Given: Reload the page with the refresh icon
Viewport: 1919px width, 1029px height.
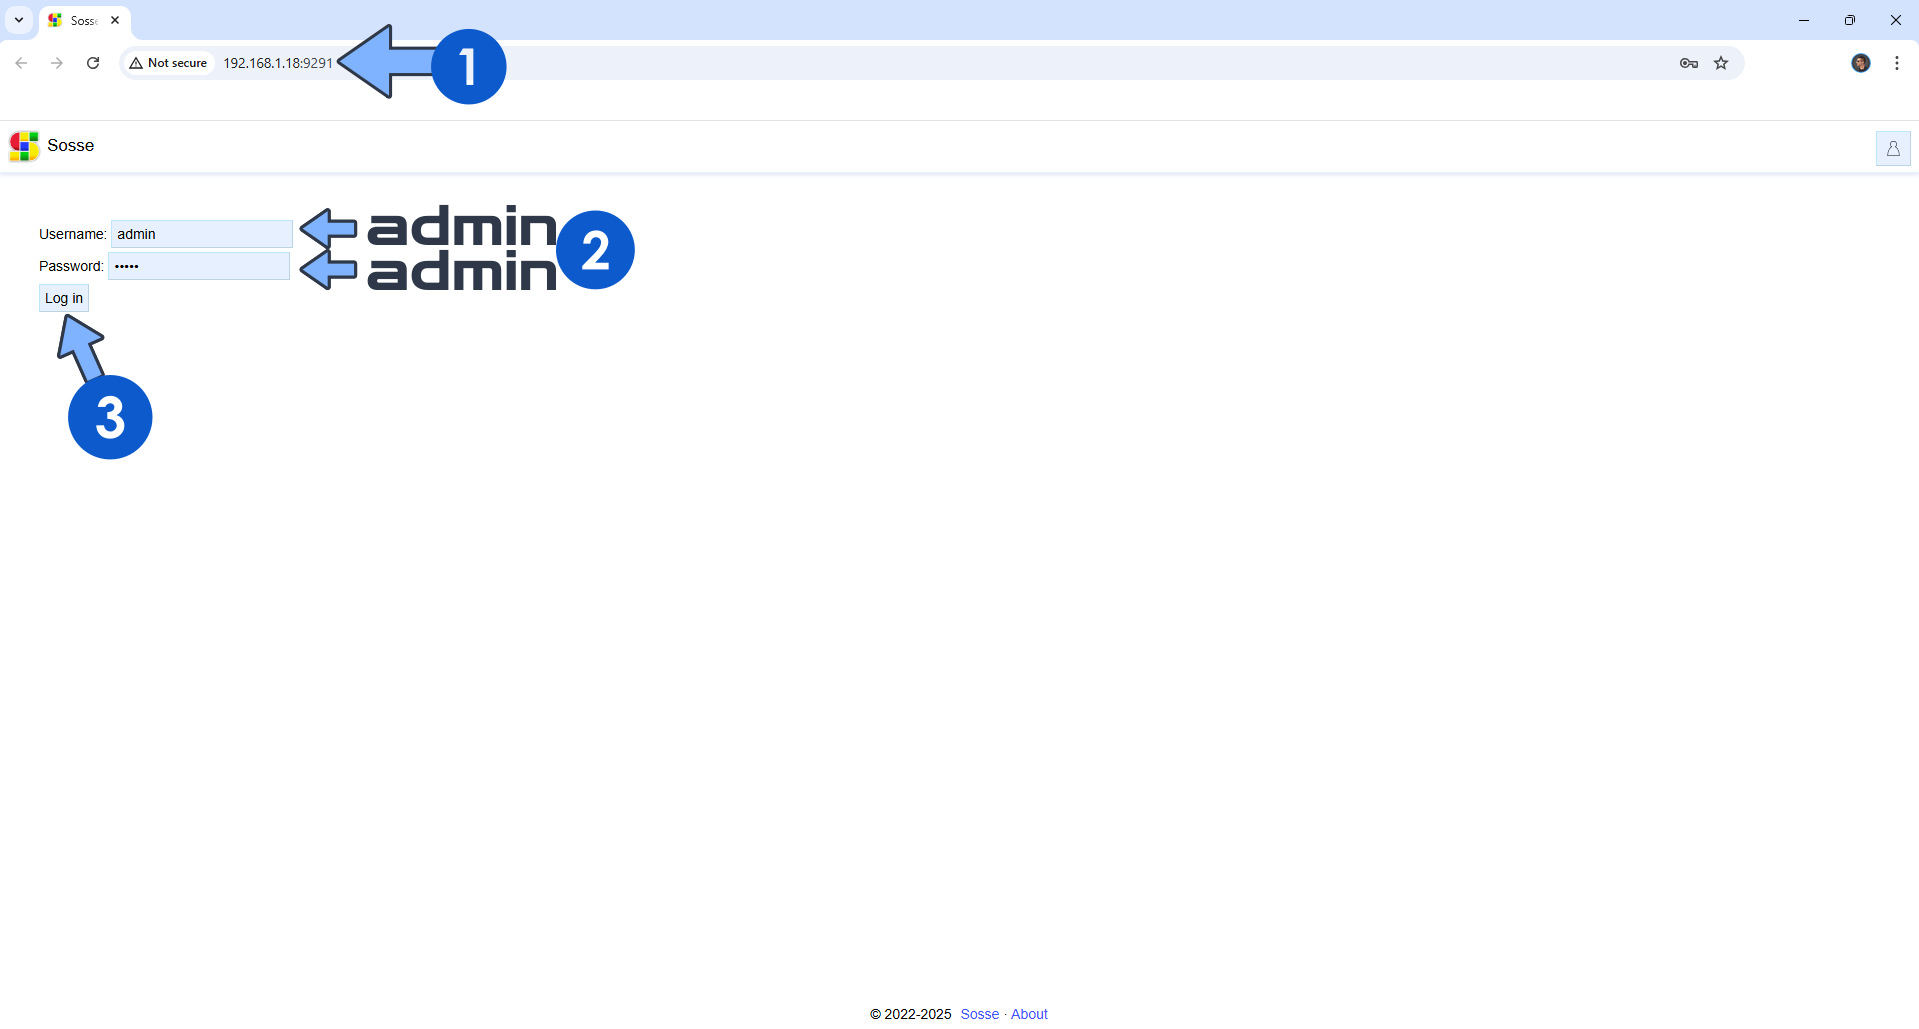Looking at the screenshot, I should pos(93,63).
